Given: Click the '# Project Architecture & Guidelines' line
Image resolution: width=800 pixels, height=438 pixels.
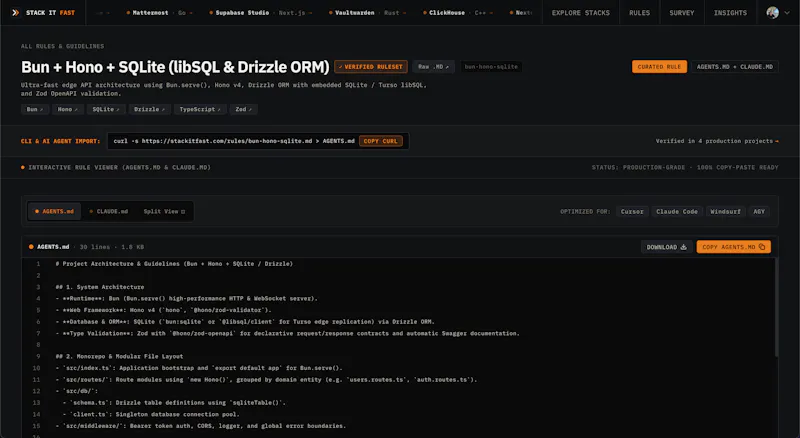Looking at the screenshot, I should click(x=174, y=264).
